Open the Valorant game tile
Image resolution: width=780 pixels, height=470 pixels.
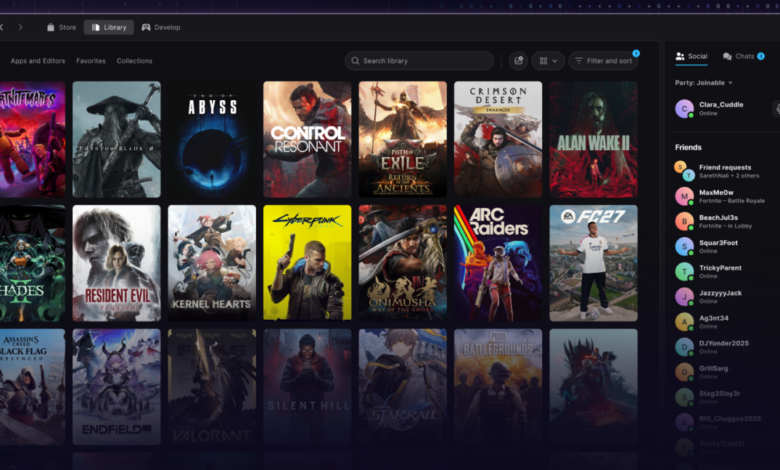[212, 386]
